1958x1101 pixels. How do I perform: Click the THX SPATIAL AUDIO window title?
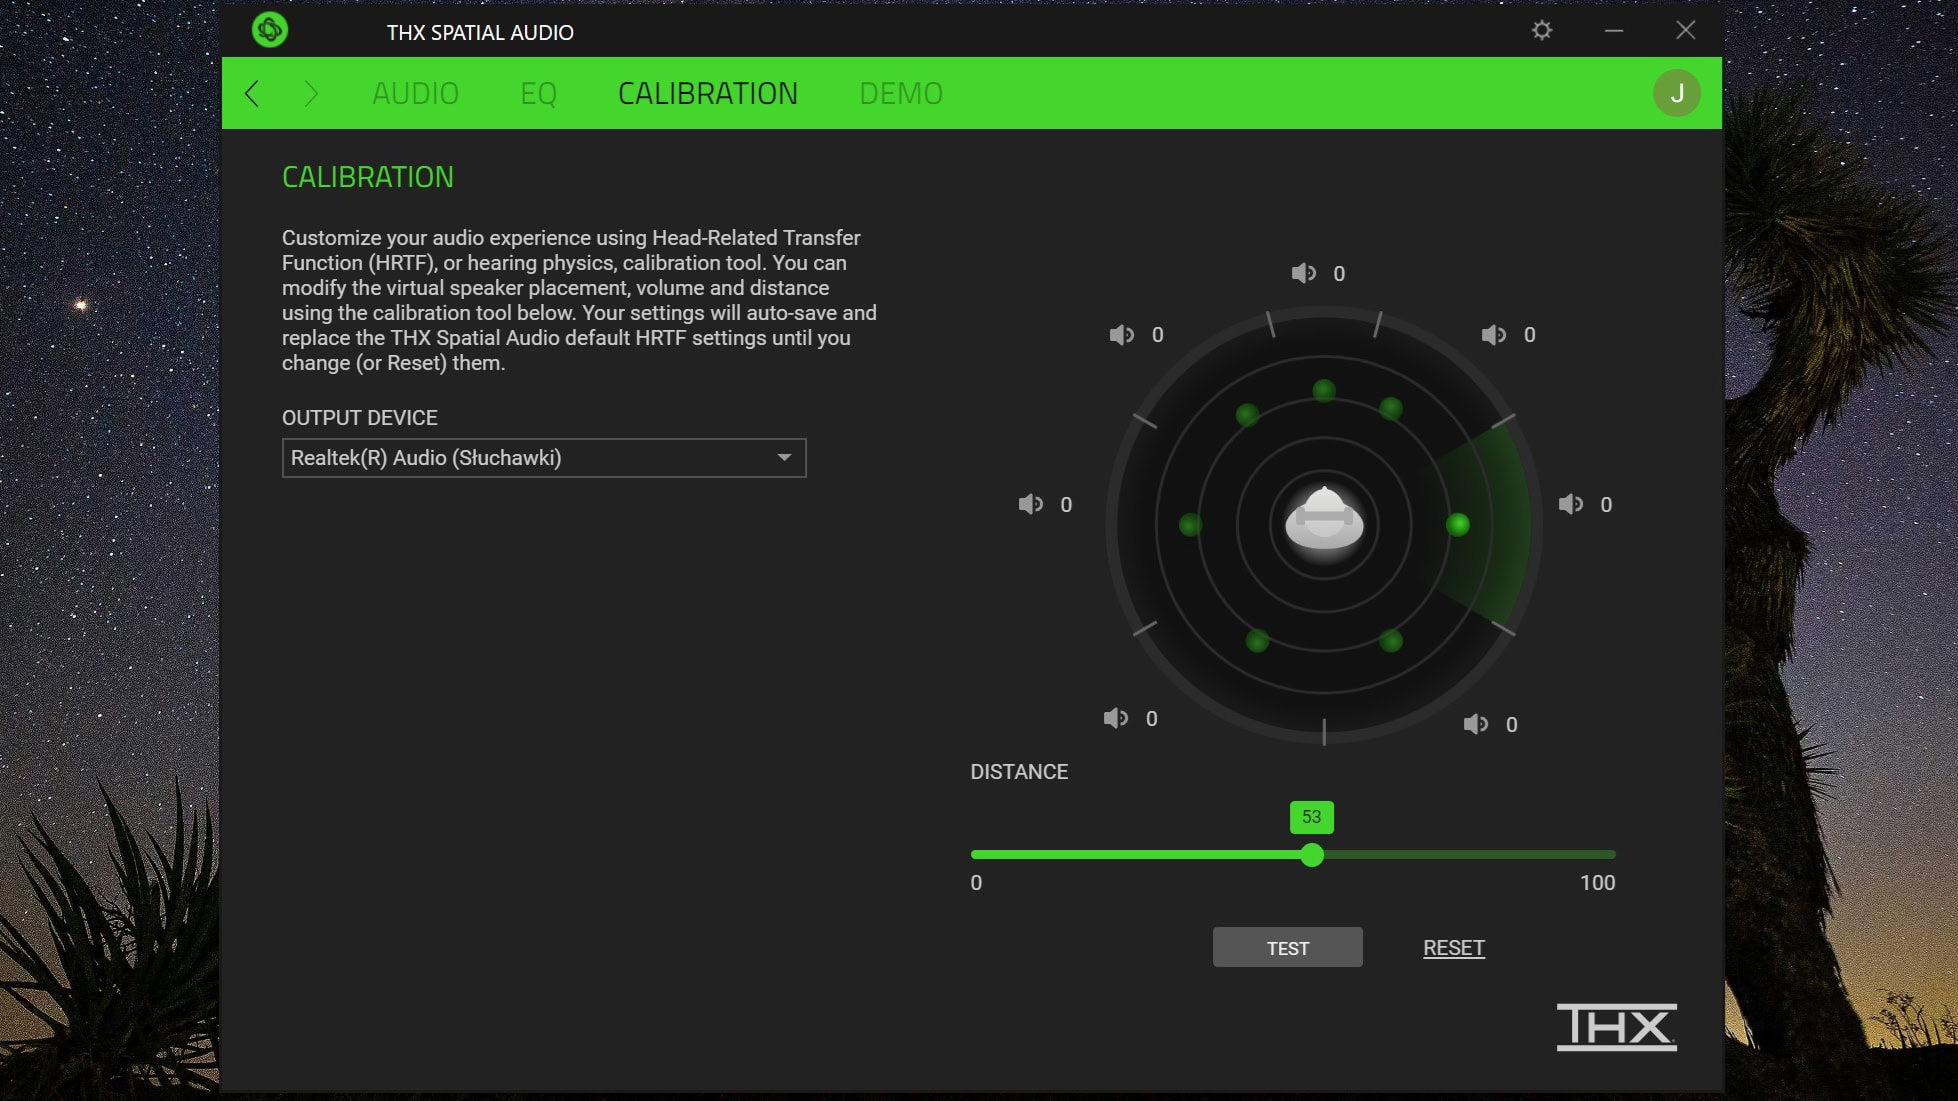(480, 33)
